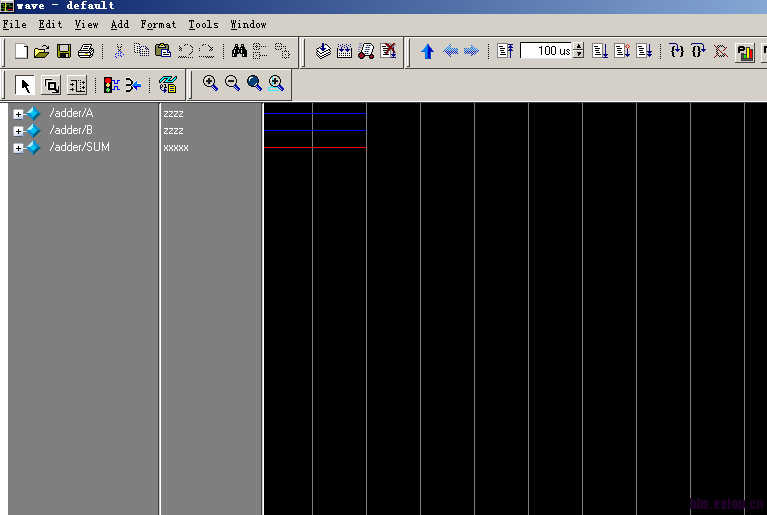Open a file with the folder icon

[42, 51]
